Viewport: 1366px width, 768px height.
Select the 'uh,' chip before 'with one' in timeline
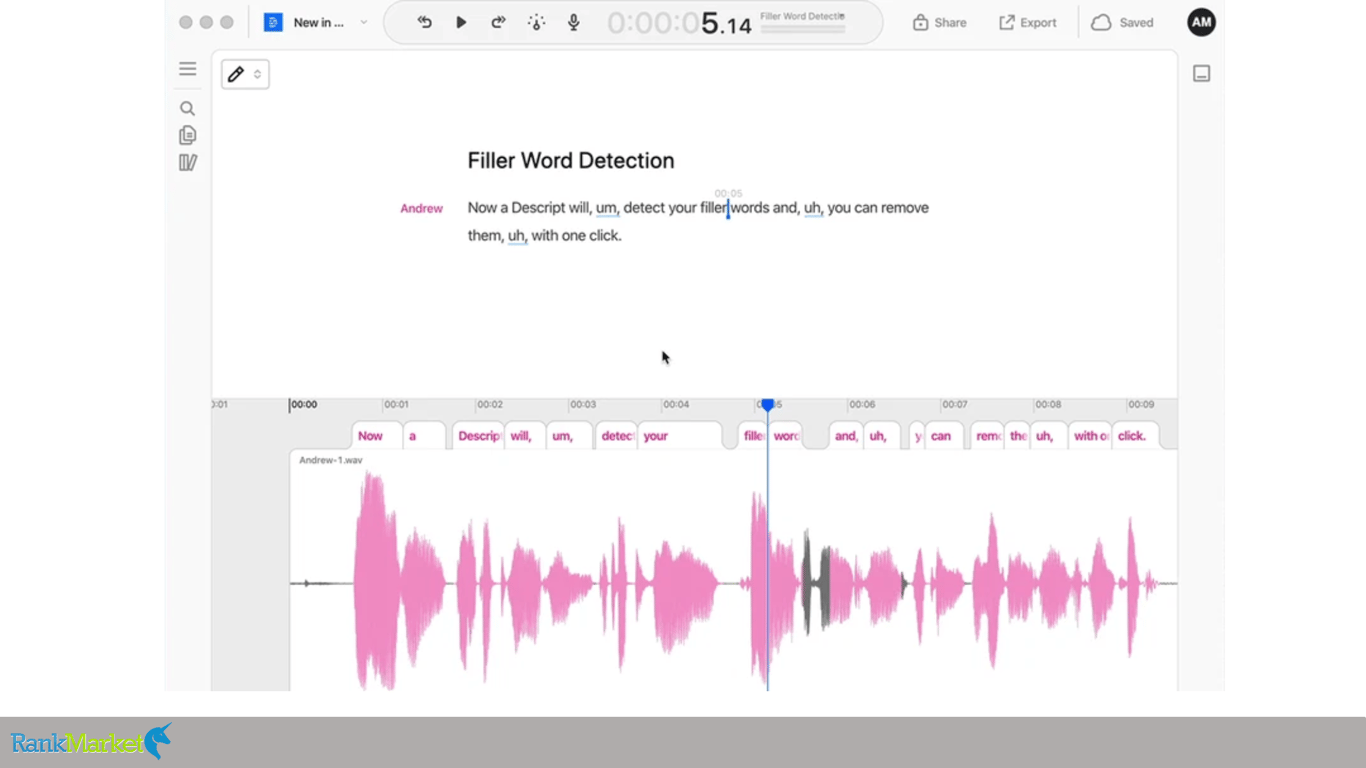(x=1047, y=436)
